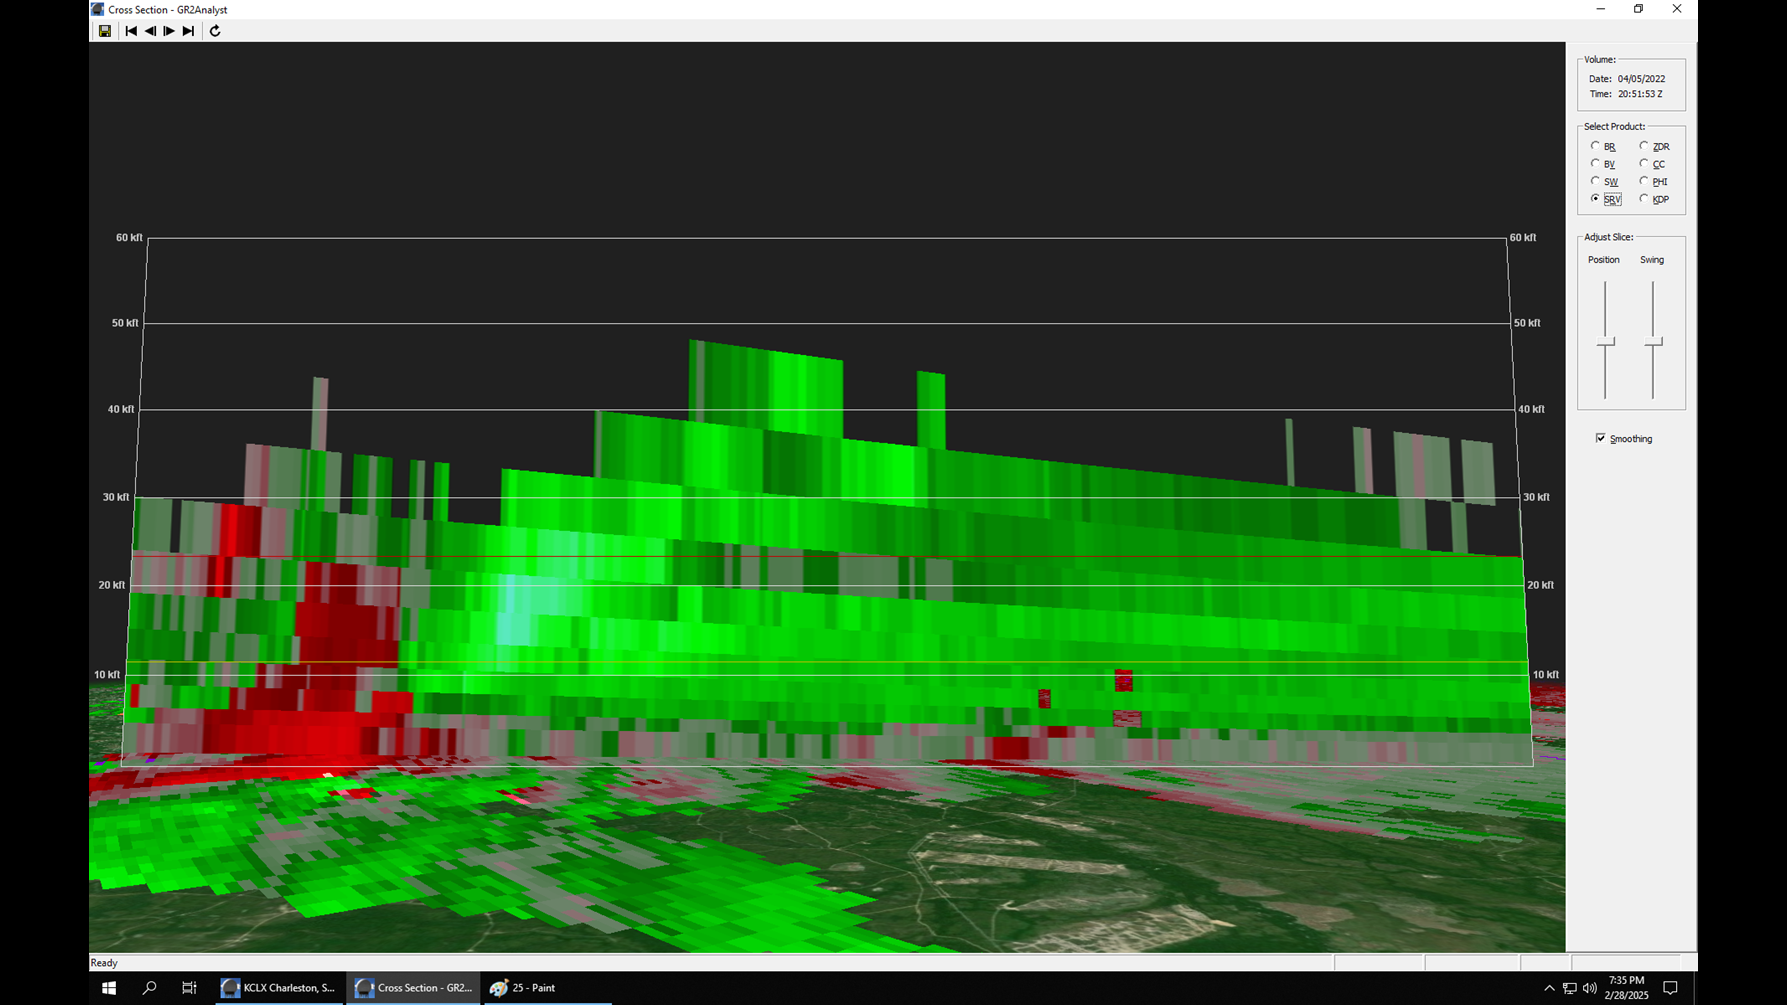Open KCLX Charleston window from taskbar

[x=278, y=988]
